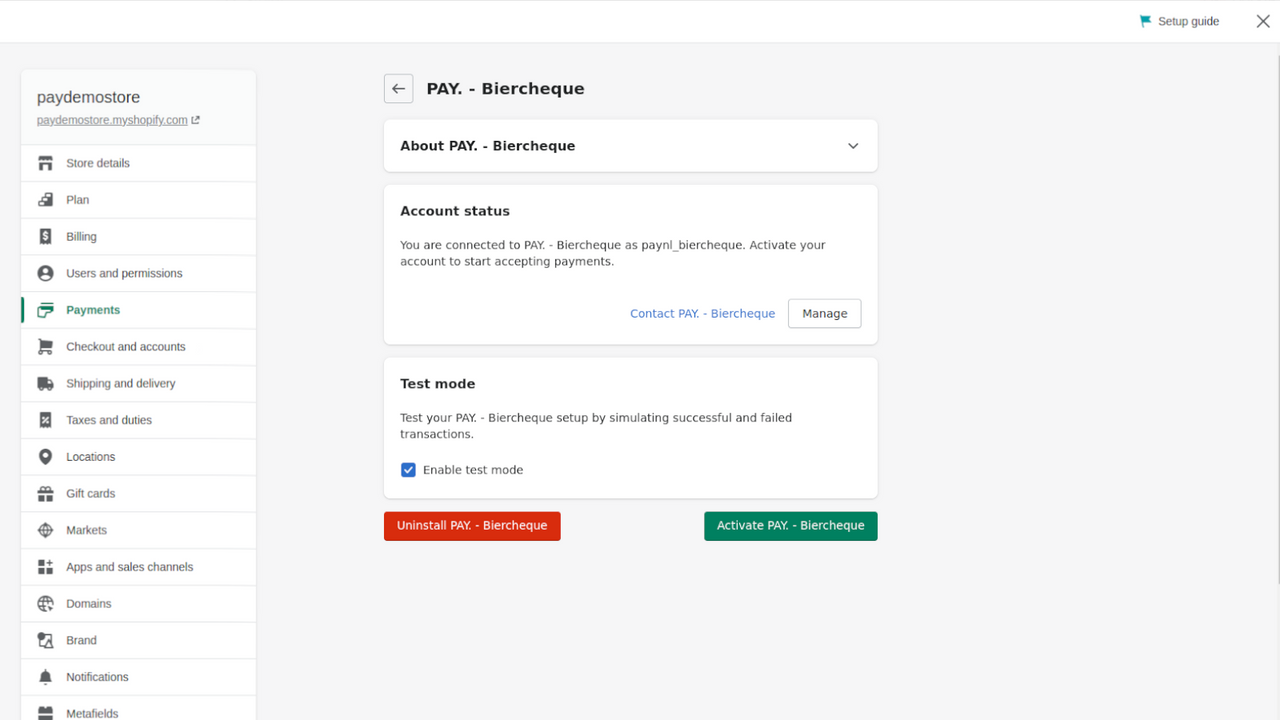
Task: Uncheck Enable test mode checkbox
Action: point(408,470)
